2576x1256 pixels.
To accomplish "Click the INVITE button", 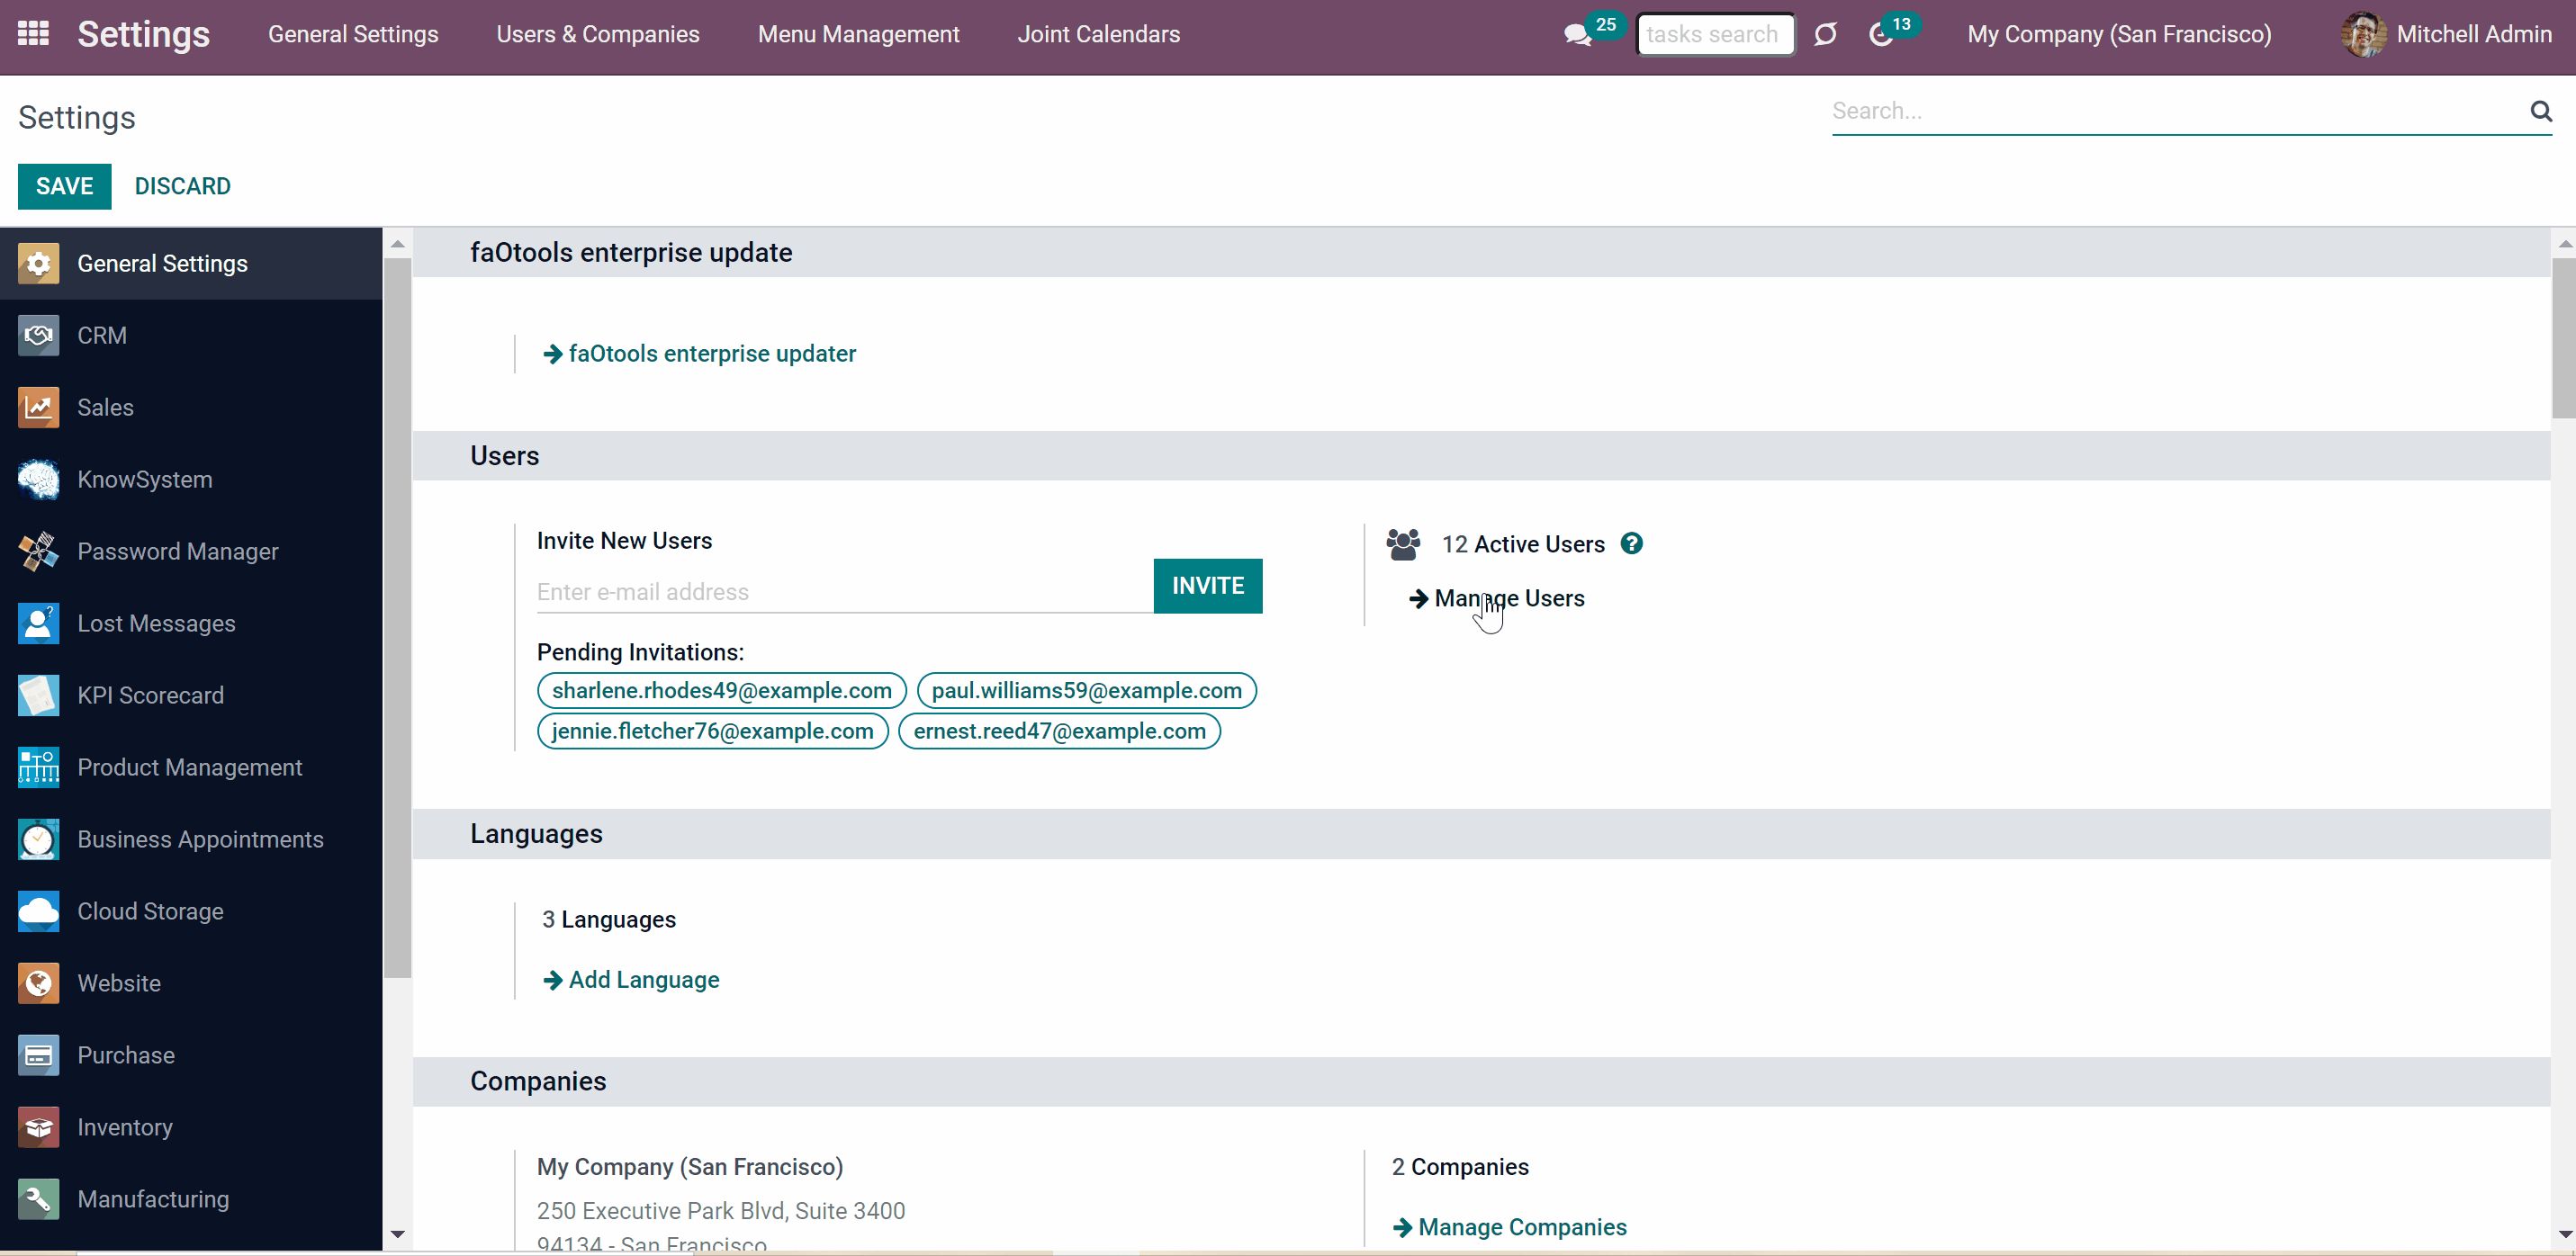I will coord(1208,585).
